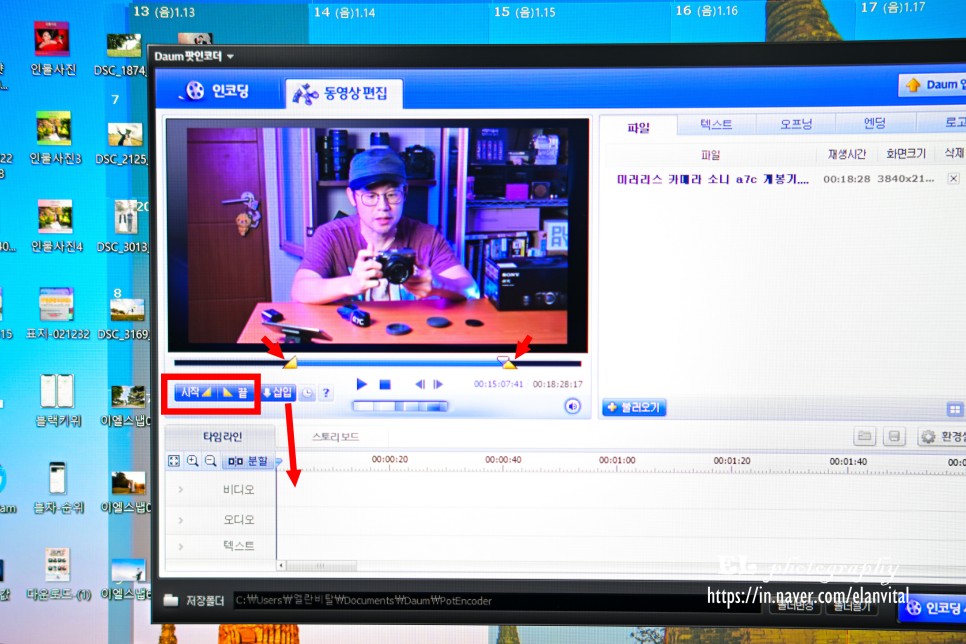Screen dimensions: 966x644
Task: Mute audio with the speaker icon
Action: (572, 406)
